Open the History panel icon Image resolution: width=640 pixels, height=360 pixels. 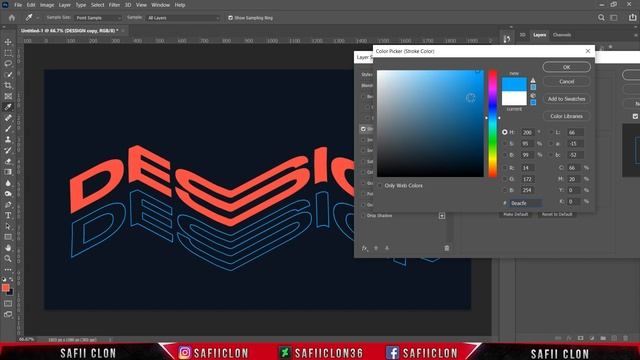point(507,39)
